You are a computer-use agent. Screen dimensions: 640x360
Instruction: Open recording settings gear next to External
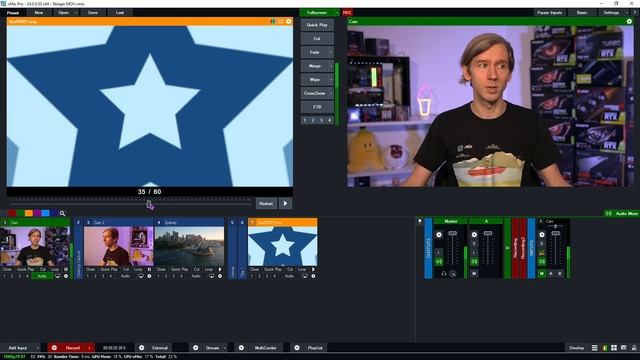click(141, 348)
